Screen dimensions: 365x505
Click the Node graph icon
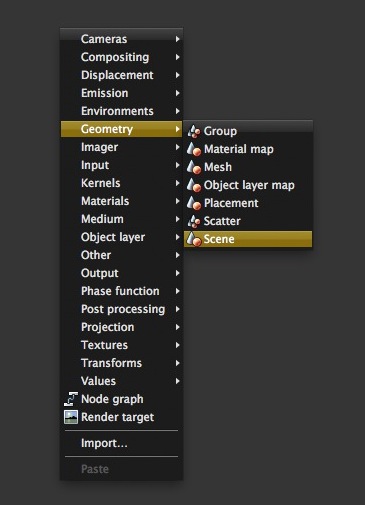[x=71, y=399]
